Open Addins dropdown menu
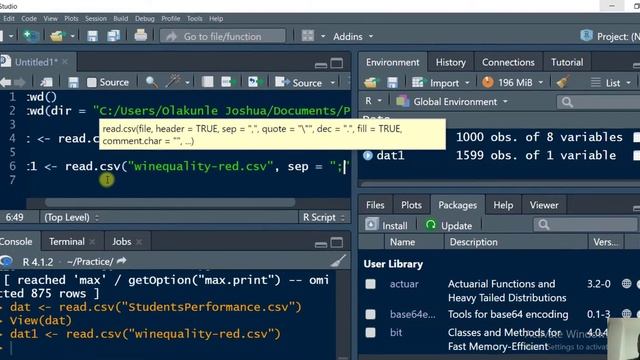Screen dimensions: 640x360 [353, 36]
